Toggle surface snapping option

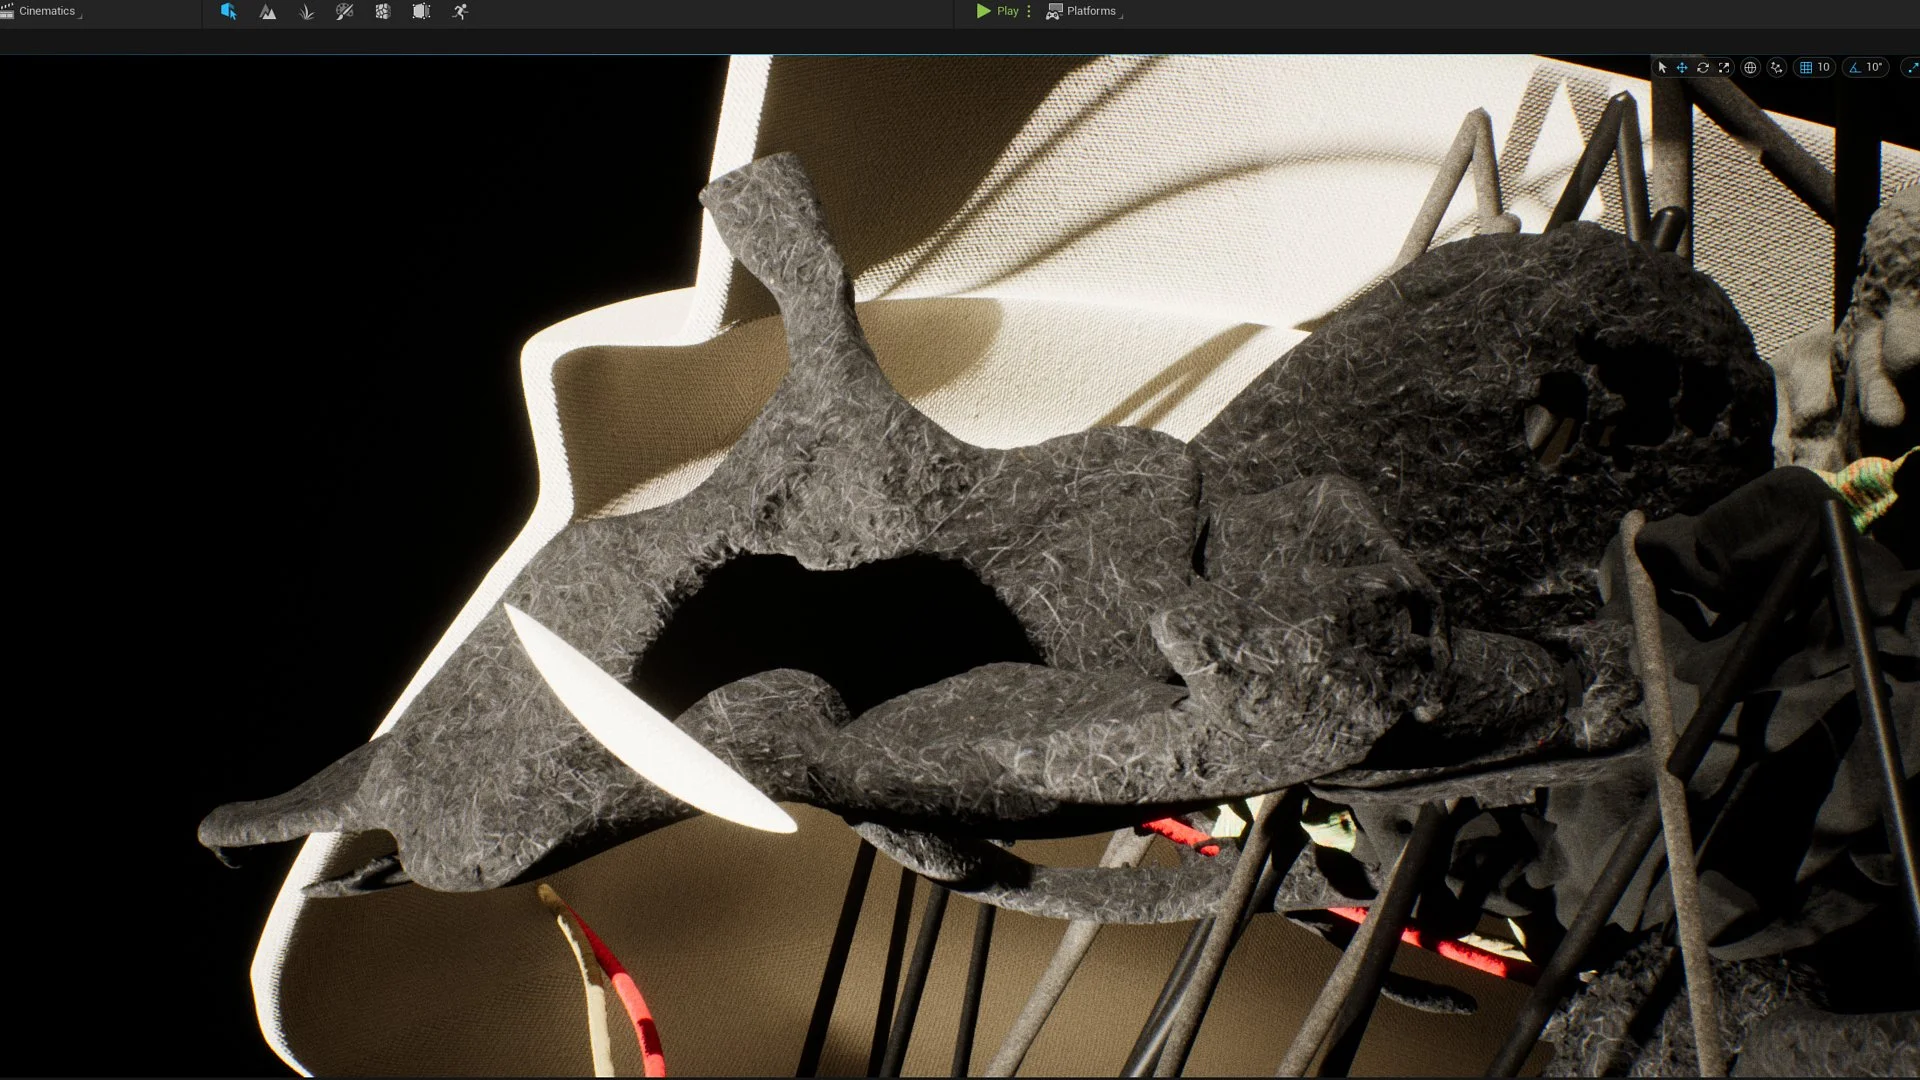(x=1777, y=68)
